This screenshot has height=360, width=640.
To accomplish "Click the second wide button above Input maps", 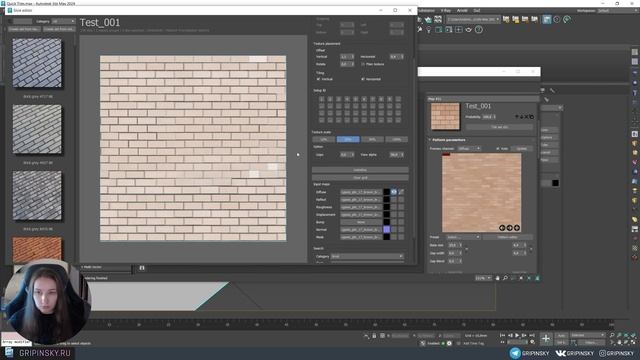I will (x=360, y=178).
